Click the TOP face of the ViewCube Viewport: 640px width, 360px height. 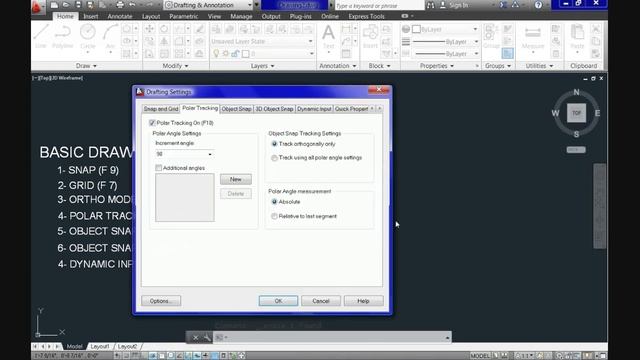pos(576,113)
